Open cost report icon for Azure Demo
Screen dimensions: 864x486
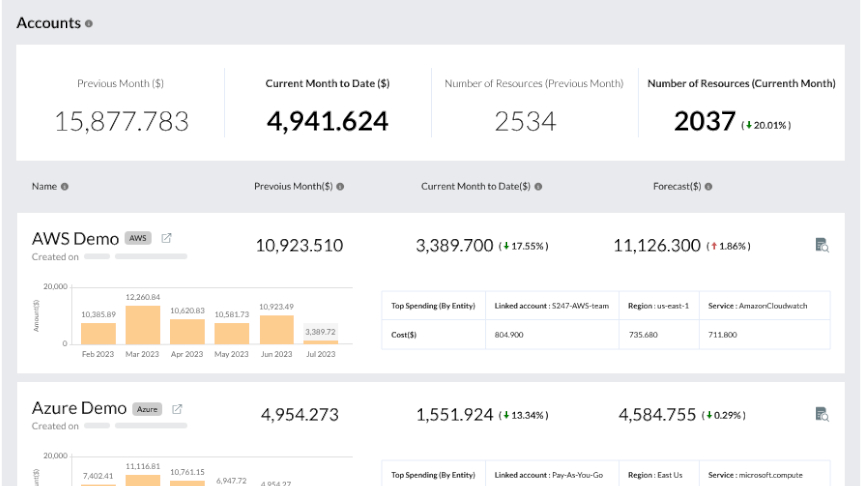pos(822,414)
